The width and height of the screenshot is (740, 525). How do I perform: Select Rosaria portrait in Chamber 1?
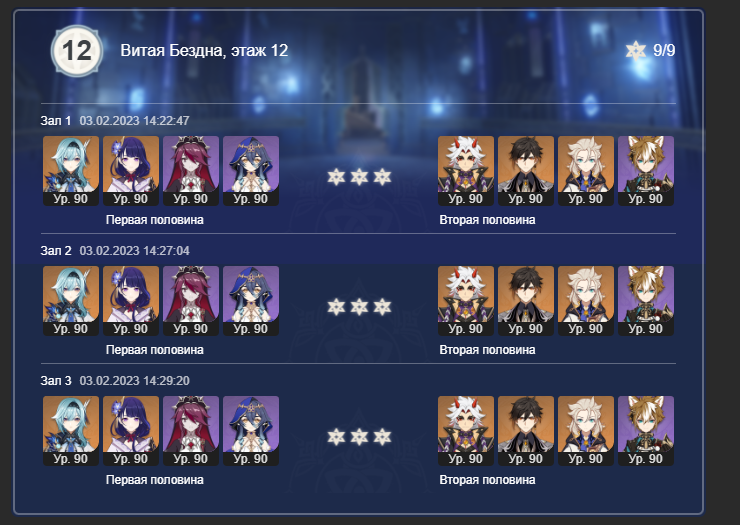191,171
